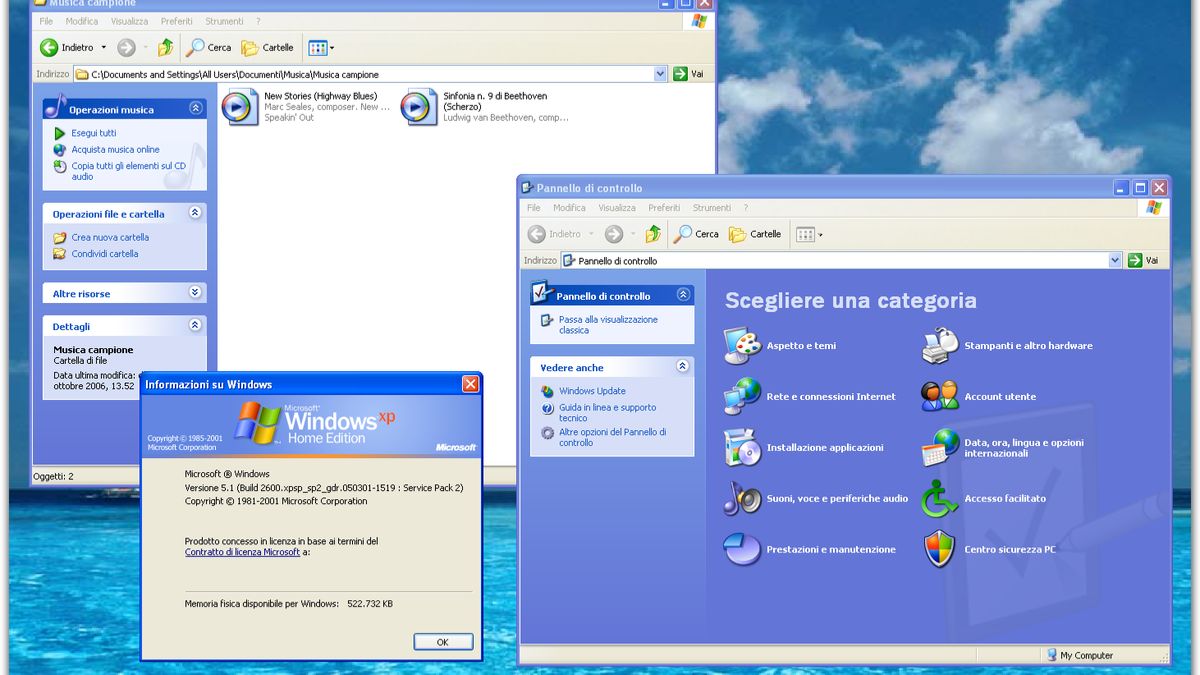Click Crea nuova cartella link

110,237
